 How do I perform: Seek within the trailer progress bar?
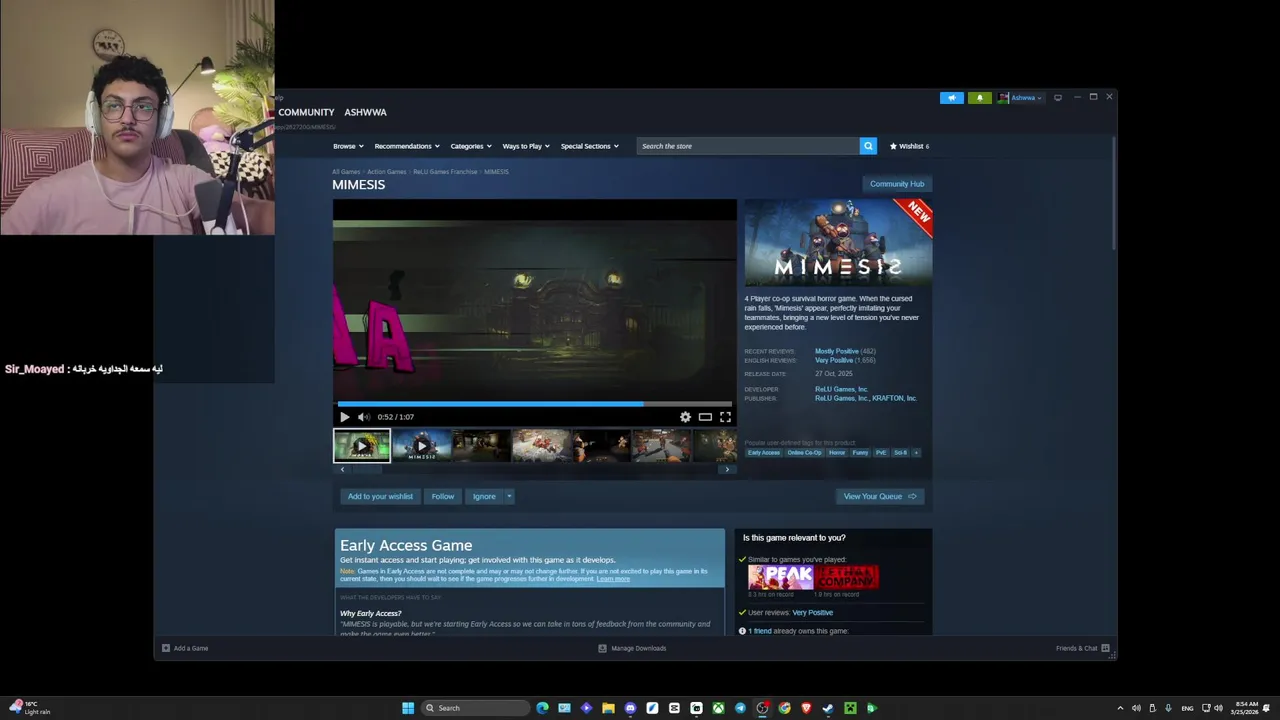click(535, 404)
